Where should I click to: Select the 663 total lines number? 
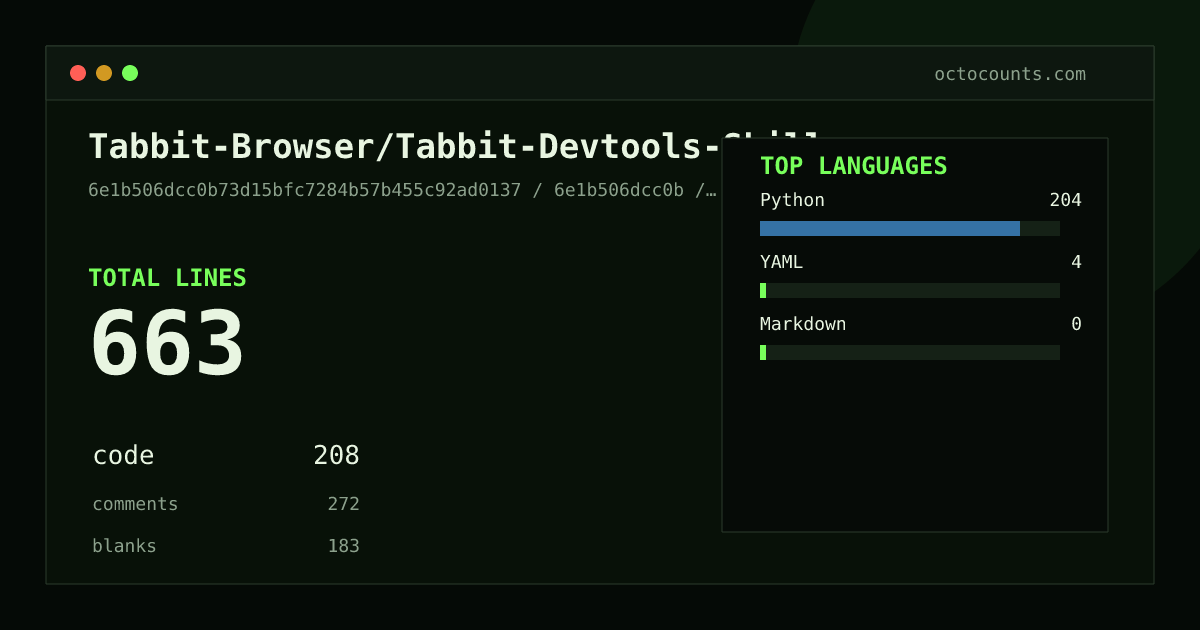(167, 343)
